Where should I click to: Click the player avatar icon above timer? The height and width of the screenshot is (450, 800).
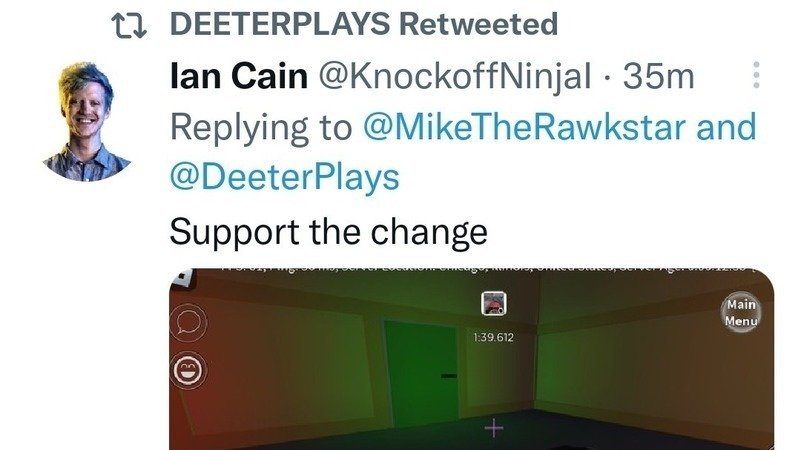click(x=493, y=303)
